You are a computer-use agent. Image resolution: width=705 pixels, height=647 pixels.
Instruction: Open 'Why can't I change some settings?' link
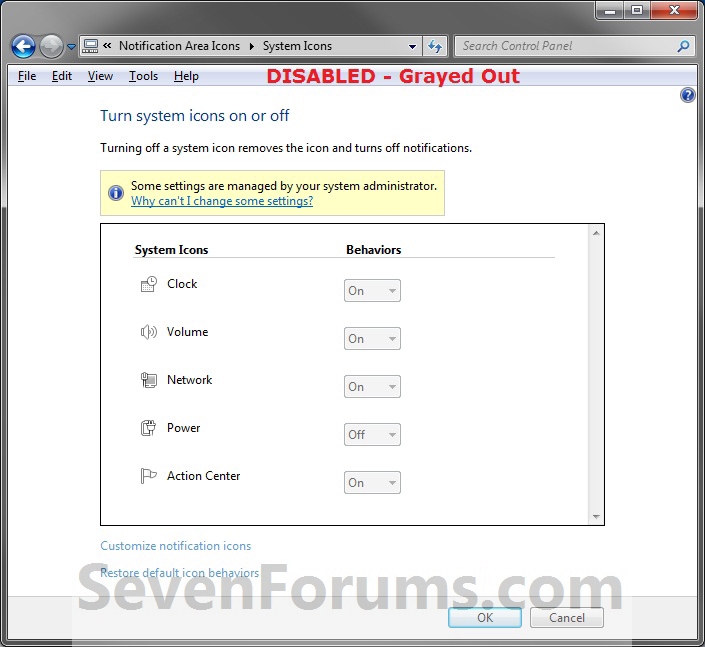pos(222,201)
